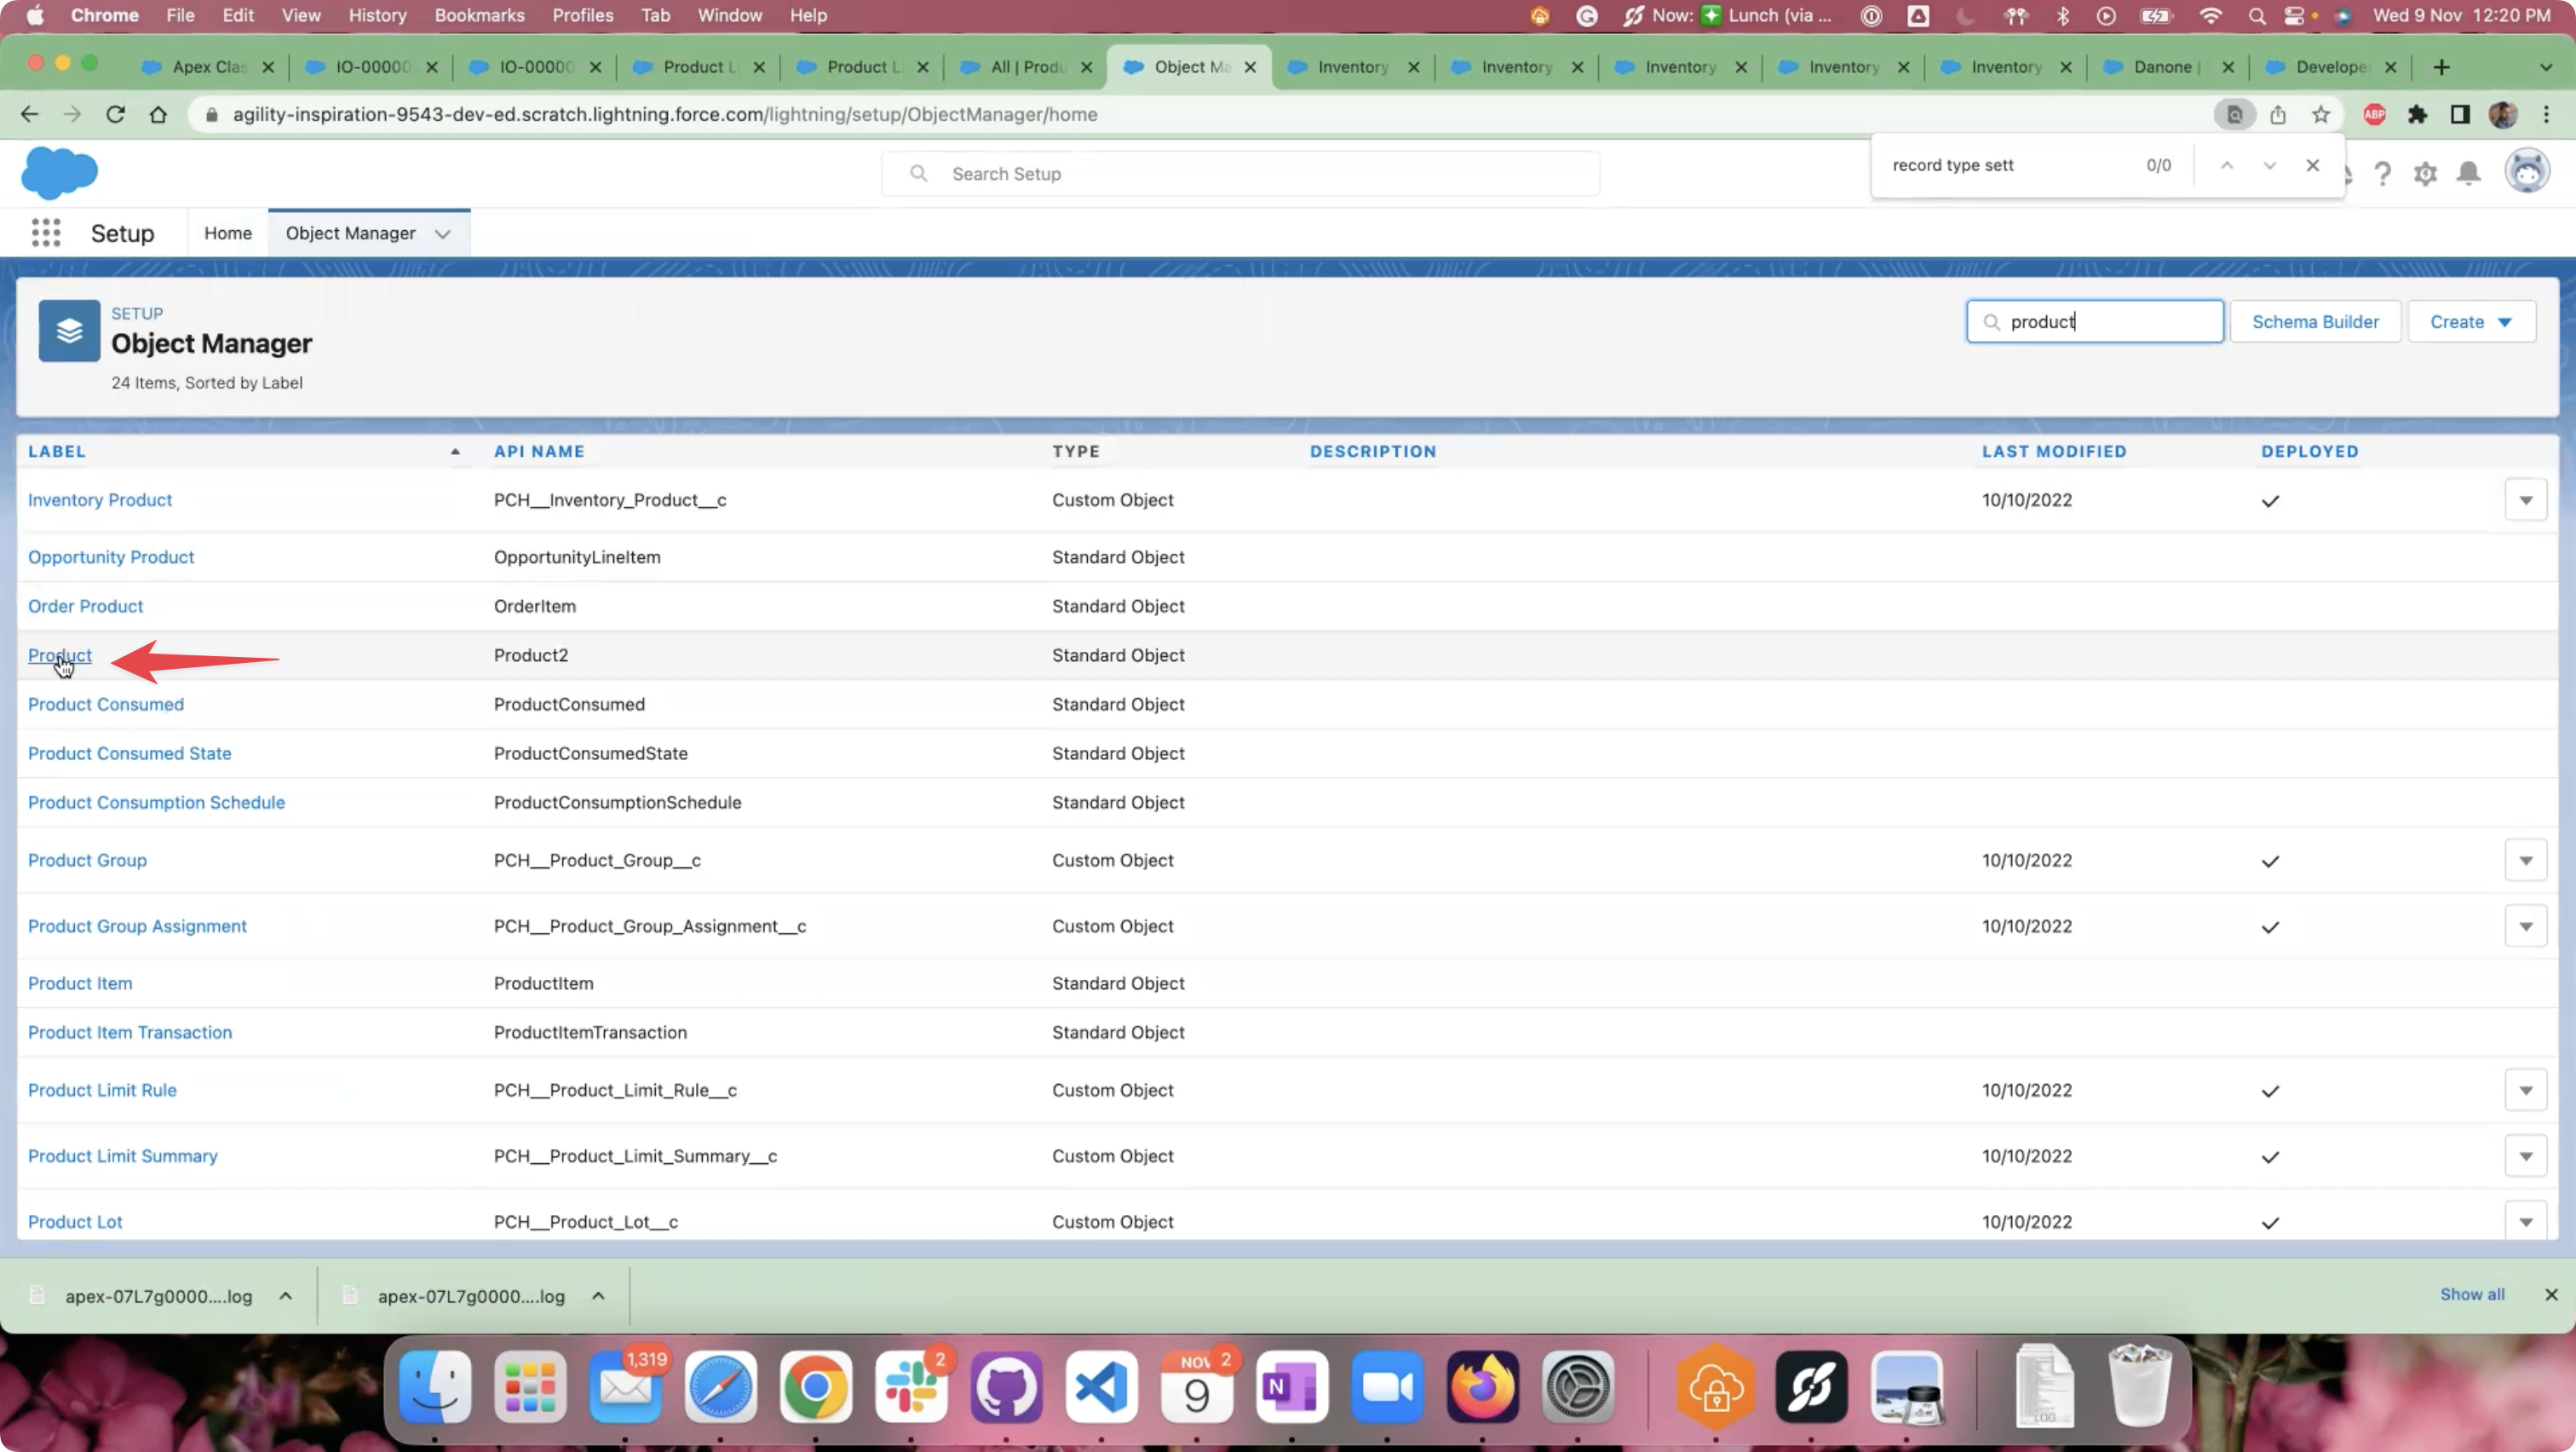Image resolution: width=2576 pixels, height=1452 pixels.
Task: Sort the list by Label column
Action: click(57, 452)
